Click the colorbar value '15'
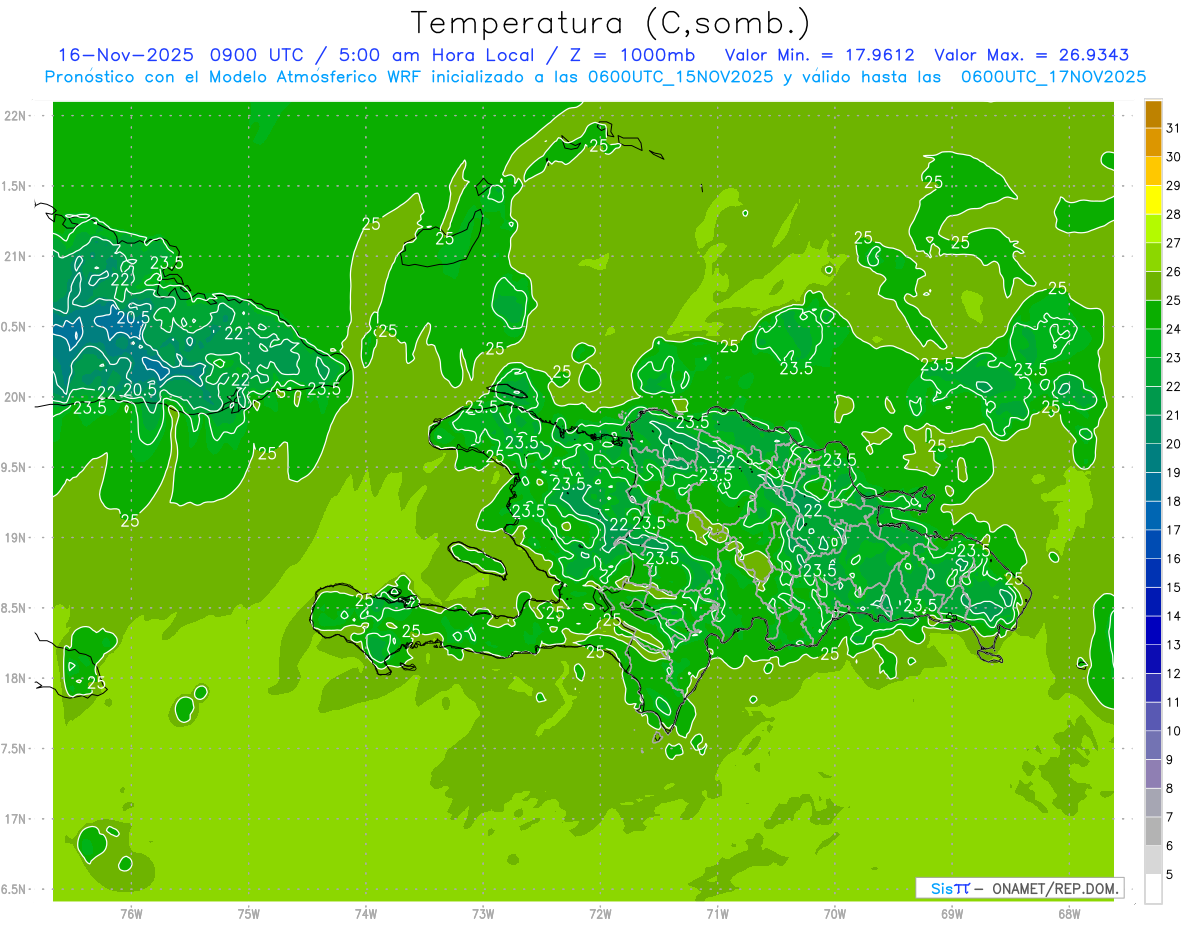This screenshot has height=927, width=1200. [1174, 588]
